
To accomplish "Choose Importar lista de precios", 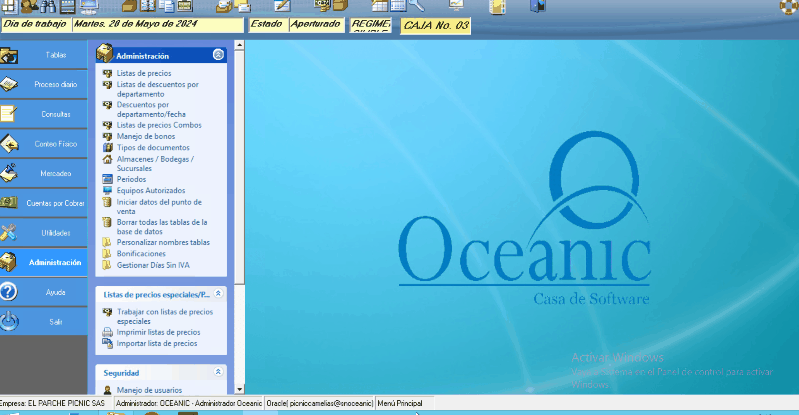I will [x=156, y=343].
